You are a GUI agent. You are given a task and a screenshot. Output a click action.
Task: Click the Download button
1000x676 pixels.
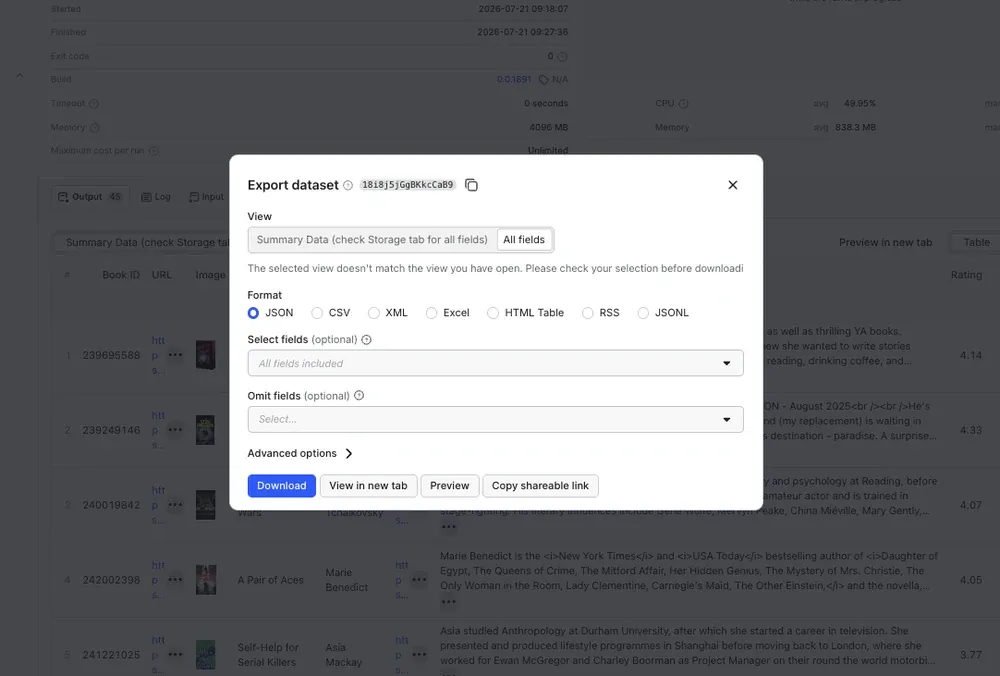282,486
